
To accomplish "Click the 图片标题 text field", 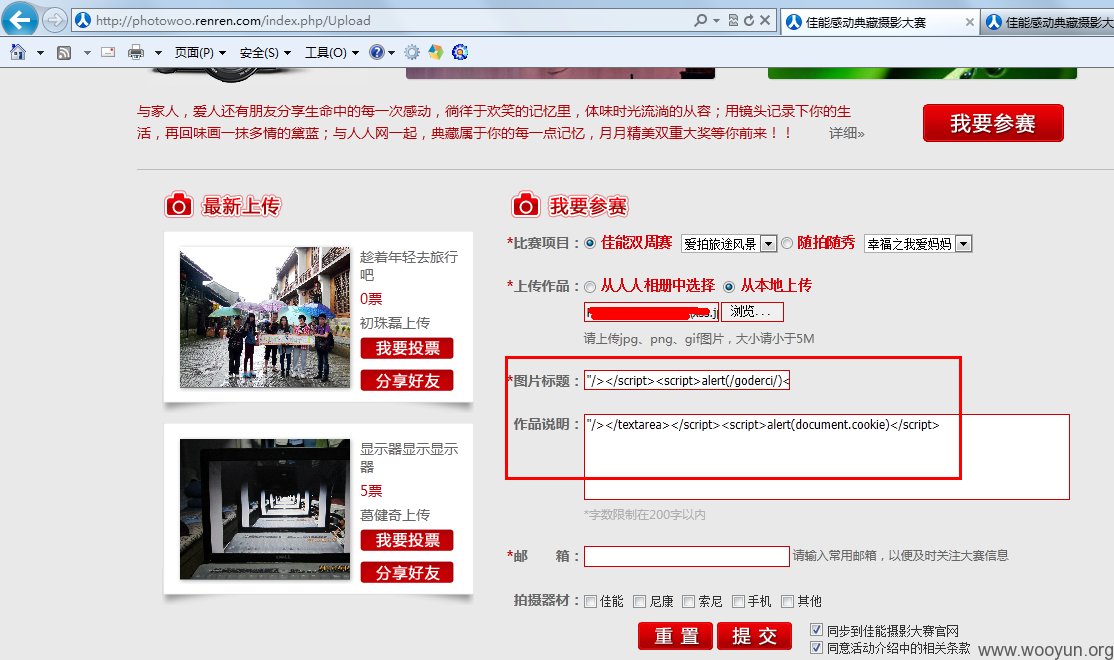I will click(x=687, y=381).
